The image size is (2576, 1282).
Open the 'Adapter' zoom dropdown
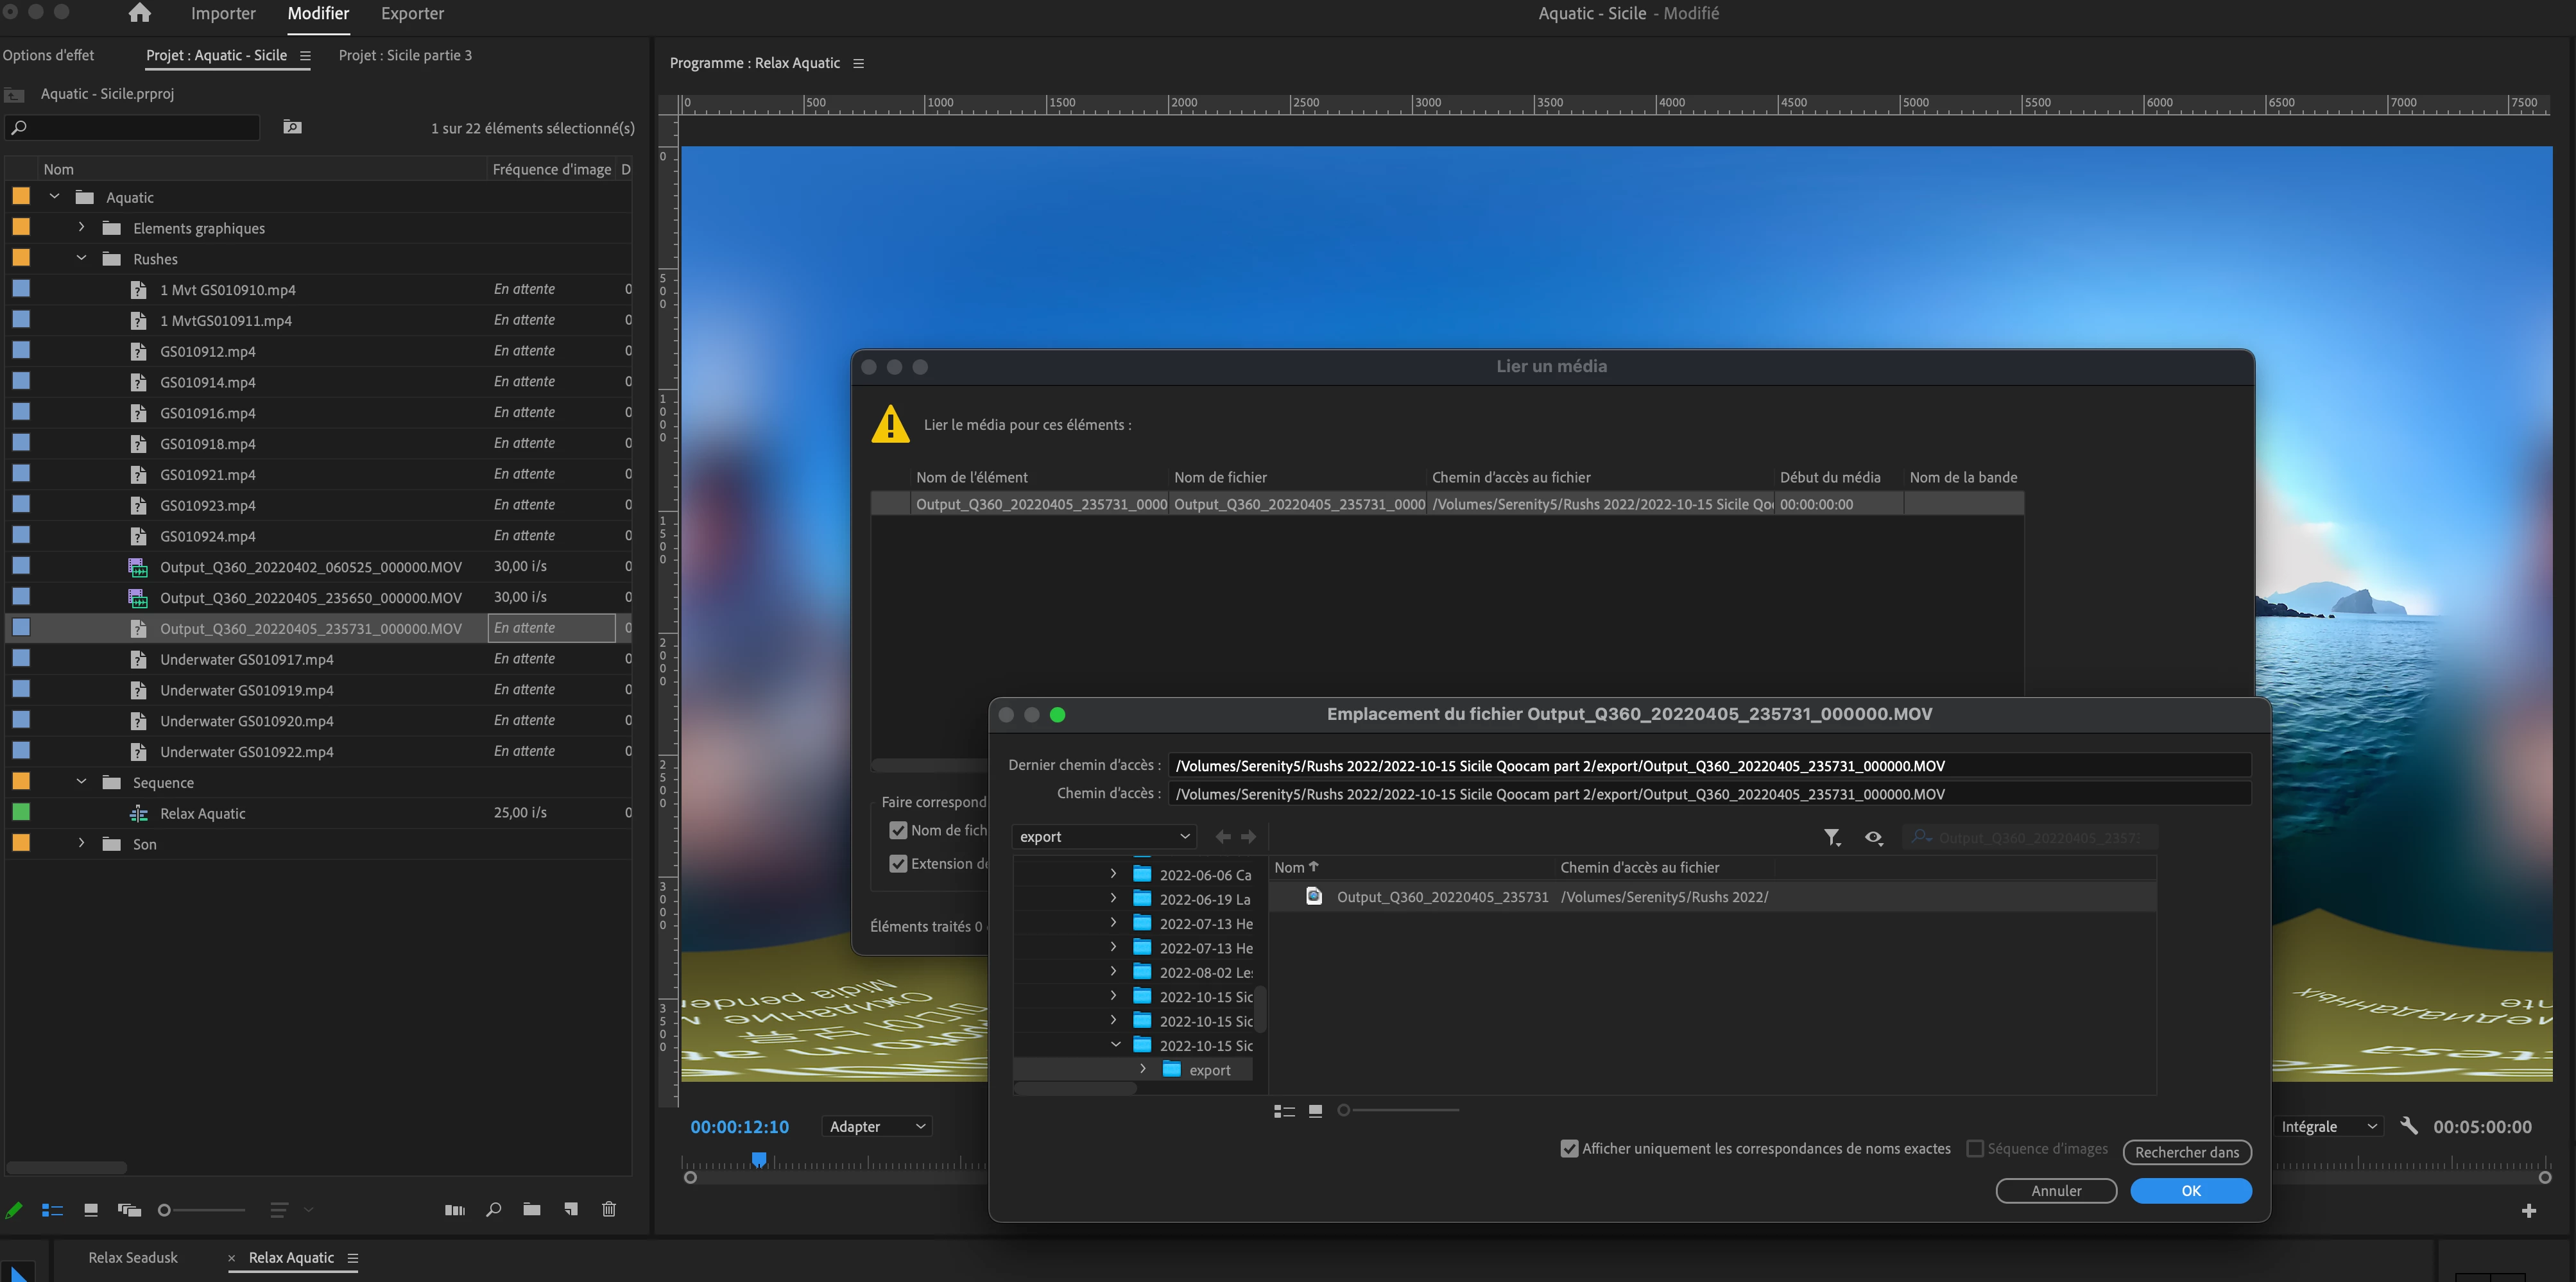(x=877, y=1126)
